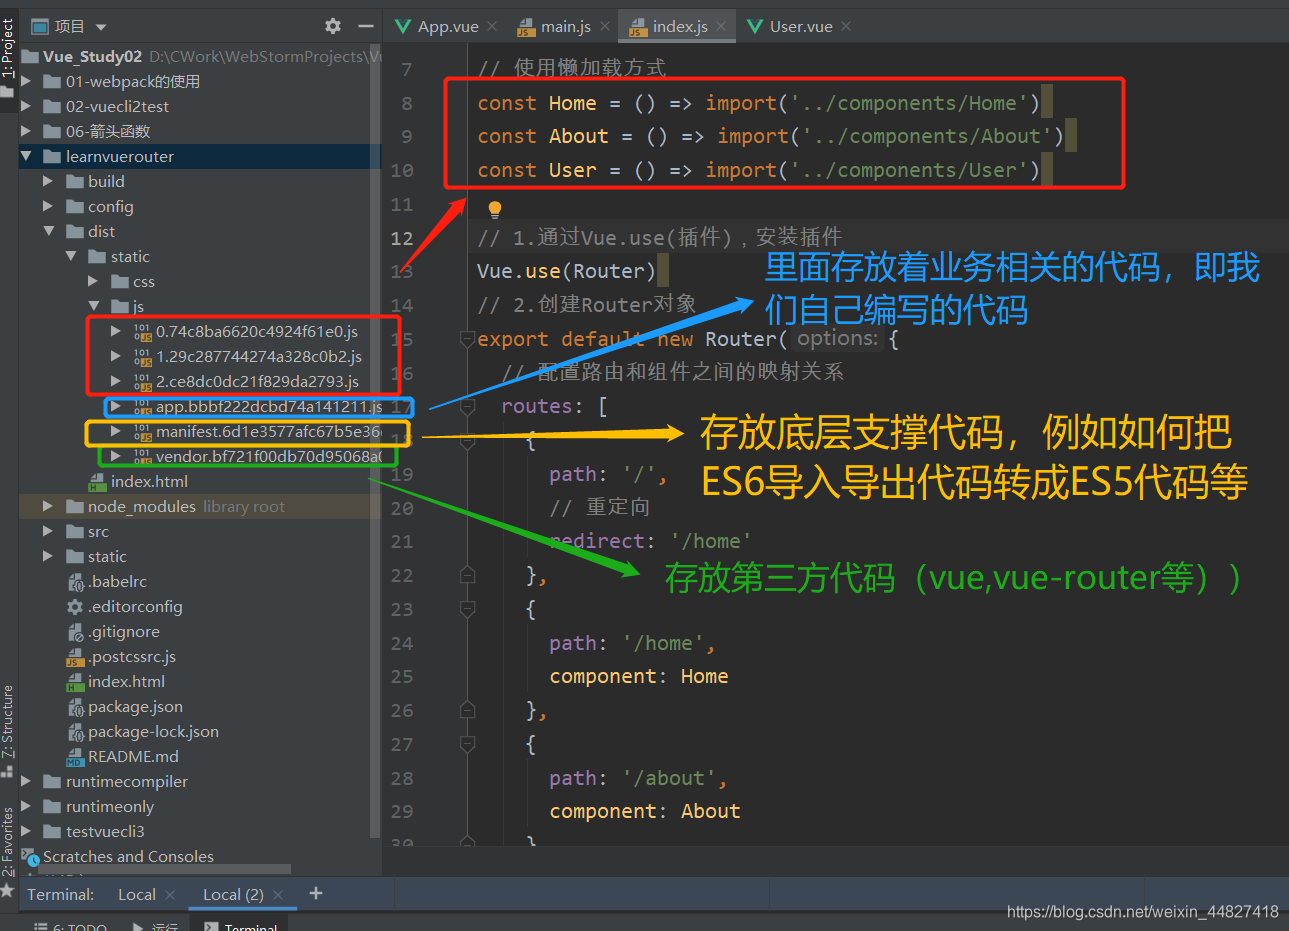Expand the css folder

pos(93,281)
